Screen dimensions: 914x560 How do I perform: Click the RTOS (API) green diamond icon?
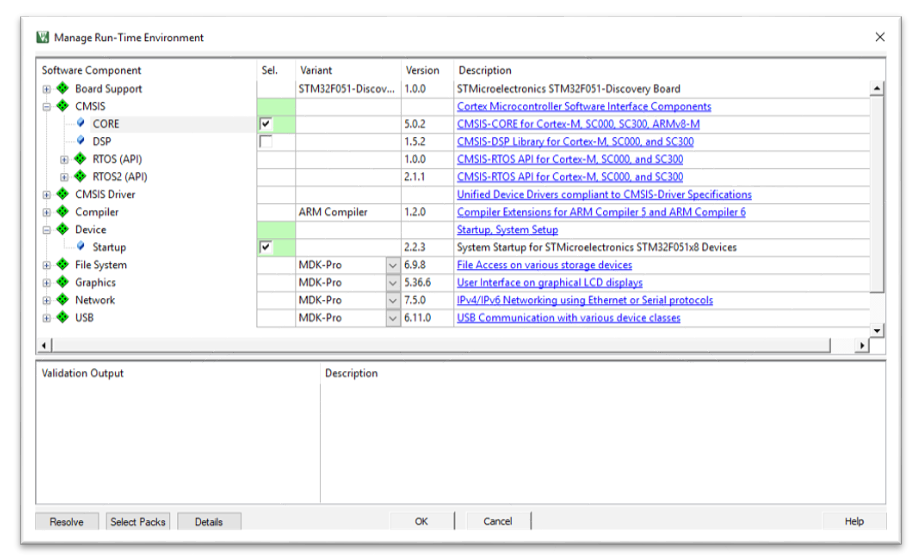[80, 159]
